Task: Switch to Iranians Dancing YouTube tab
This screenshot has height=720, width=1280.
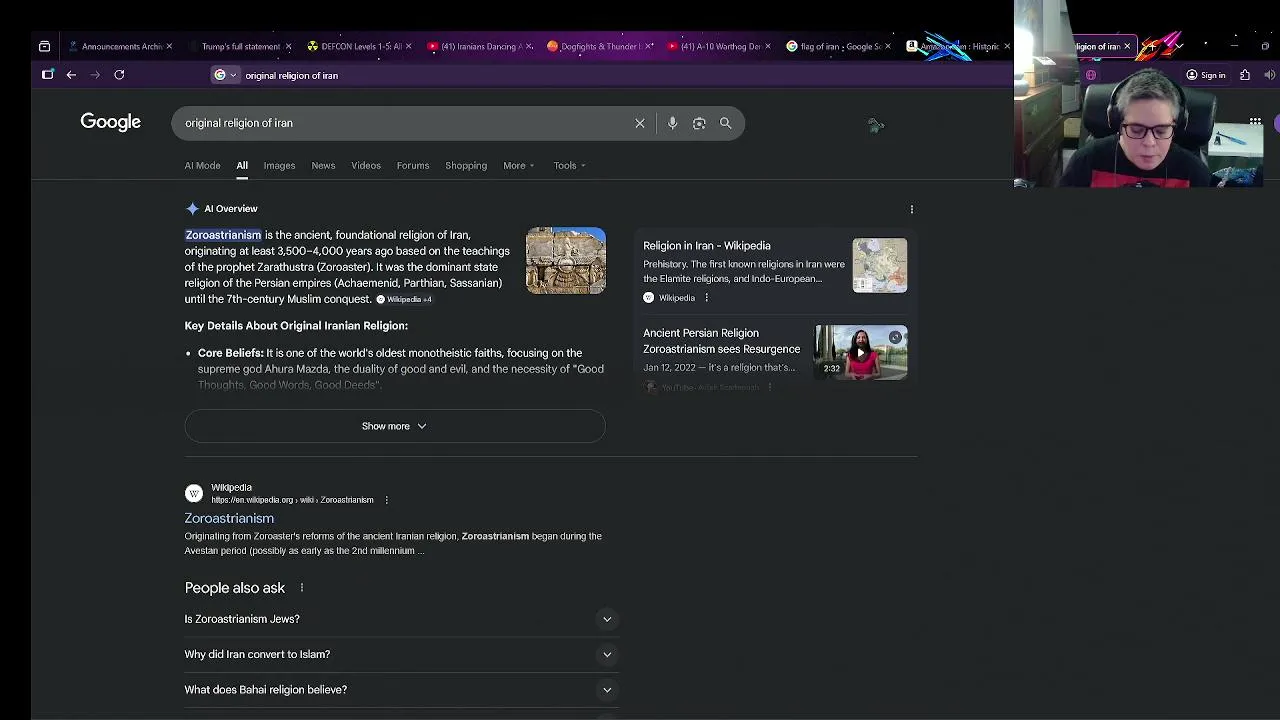Action: (x=478, y=46)
